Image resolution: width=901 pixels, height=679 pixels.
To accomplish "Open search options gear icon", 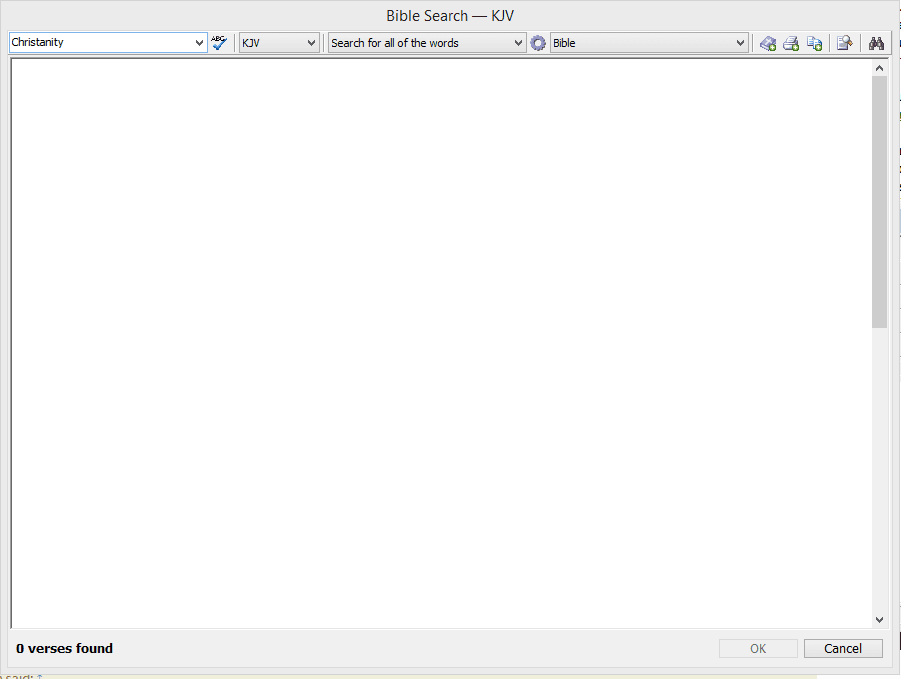I will tap(538, 43).
